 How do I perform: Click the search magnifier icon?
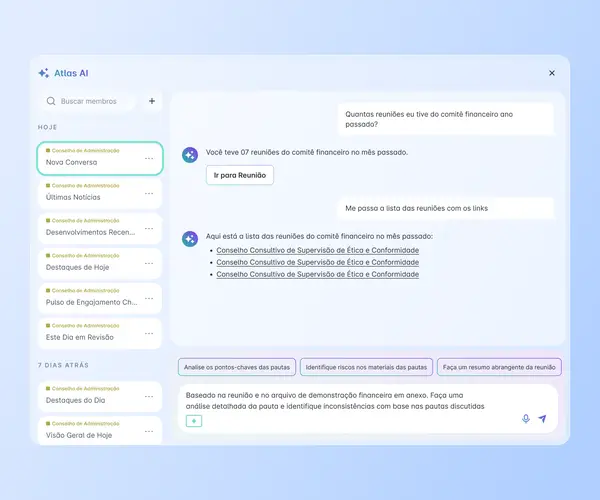pyautogui.click(x=51, y=101)
